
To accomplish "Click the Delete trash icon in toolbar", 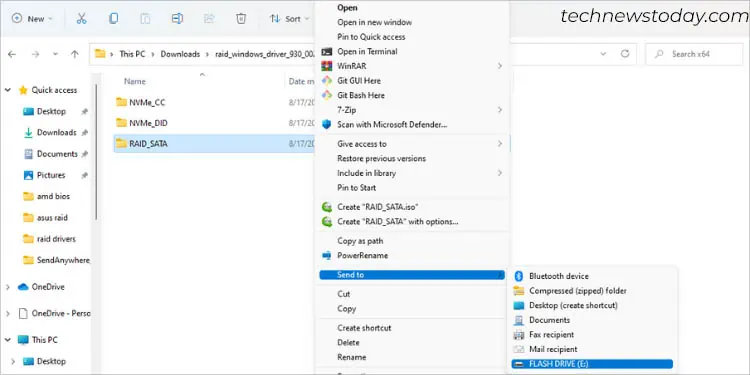I will click(x=241, y=19).
